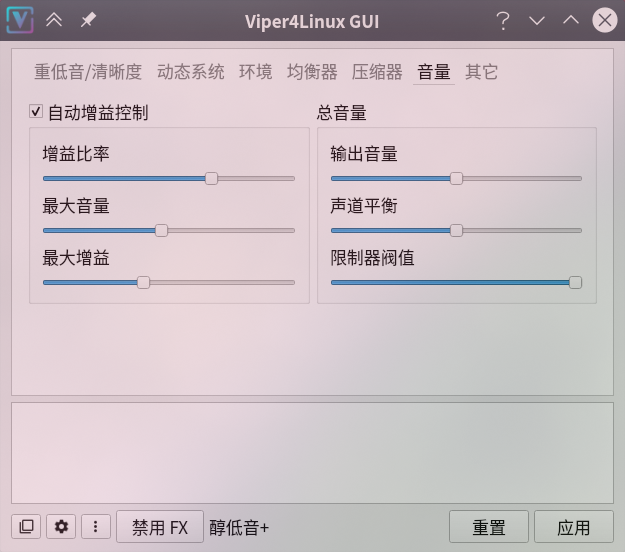This screenshot has height=552, width=625.
Task: Select the 其它 tab
Action: [x=482, y=72]
